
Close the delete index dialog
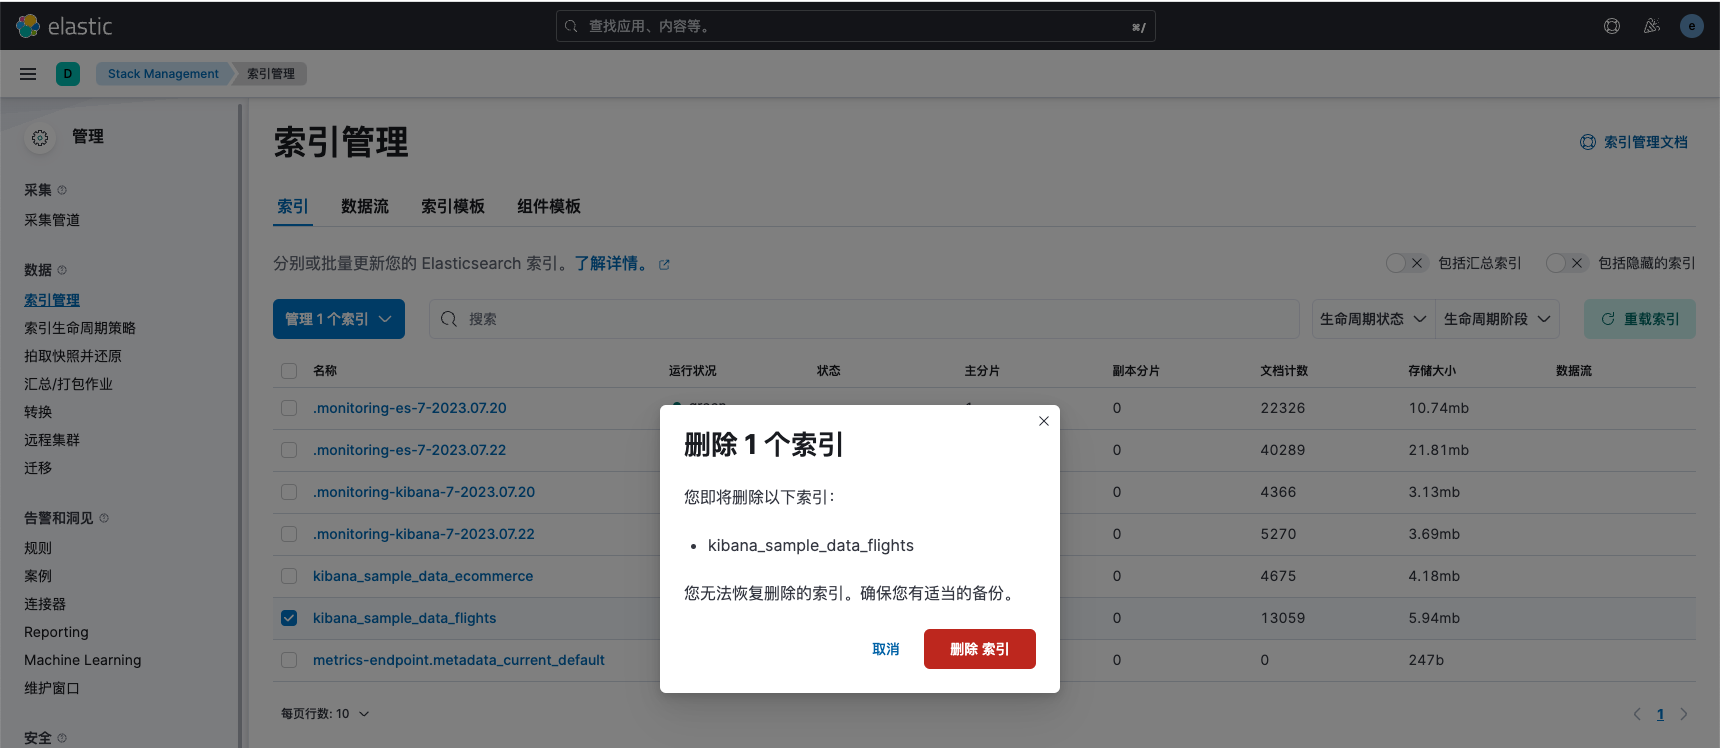[1043, 421]
